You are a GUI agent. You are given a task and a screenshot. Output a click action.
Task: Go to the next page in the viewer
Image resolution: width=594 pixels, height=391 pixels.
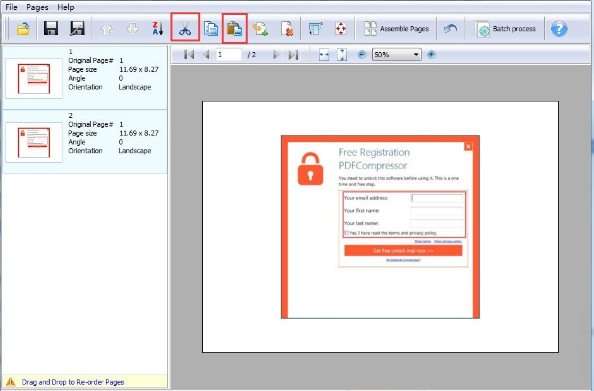click(276, 55)
